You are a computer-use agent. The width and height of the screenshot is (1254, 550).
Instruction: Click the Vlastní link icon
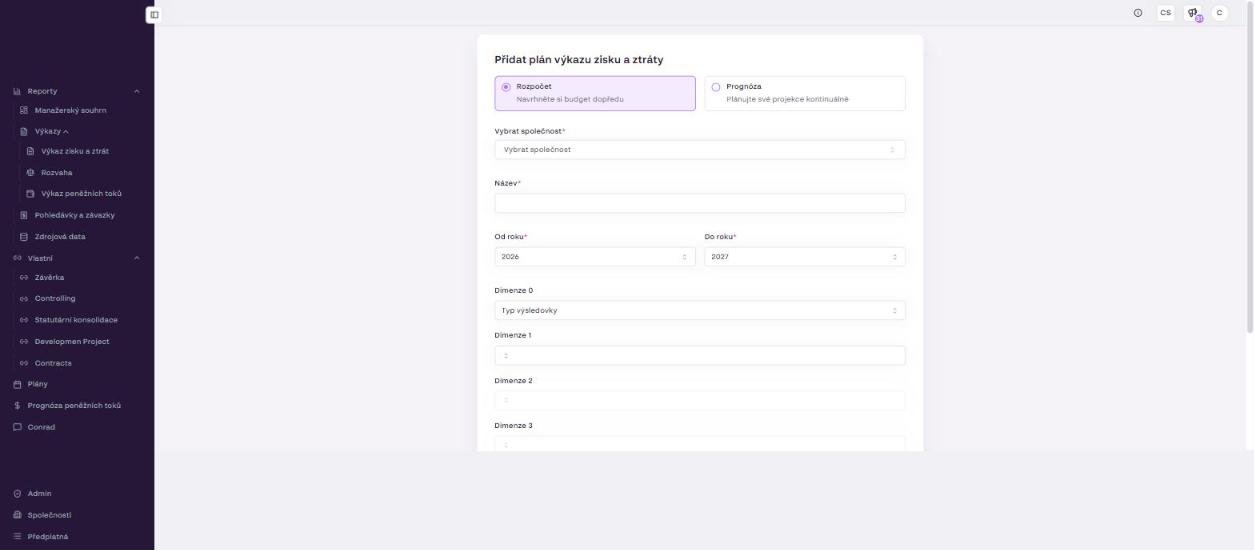17,258
